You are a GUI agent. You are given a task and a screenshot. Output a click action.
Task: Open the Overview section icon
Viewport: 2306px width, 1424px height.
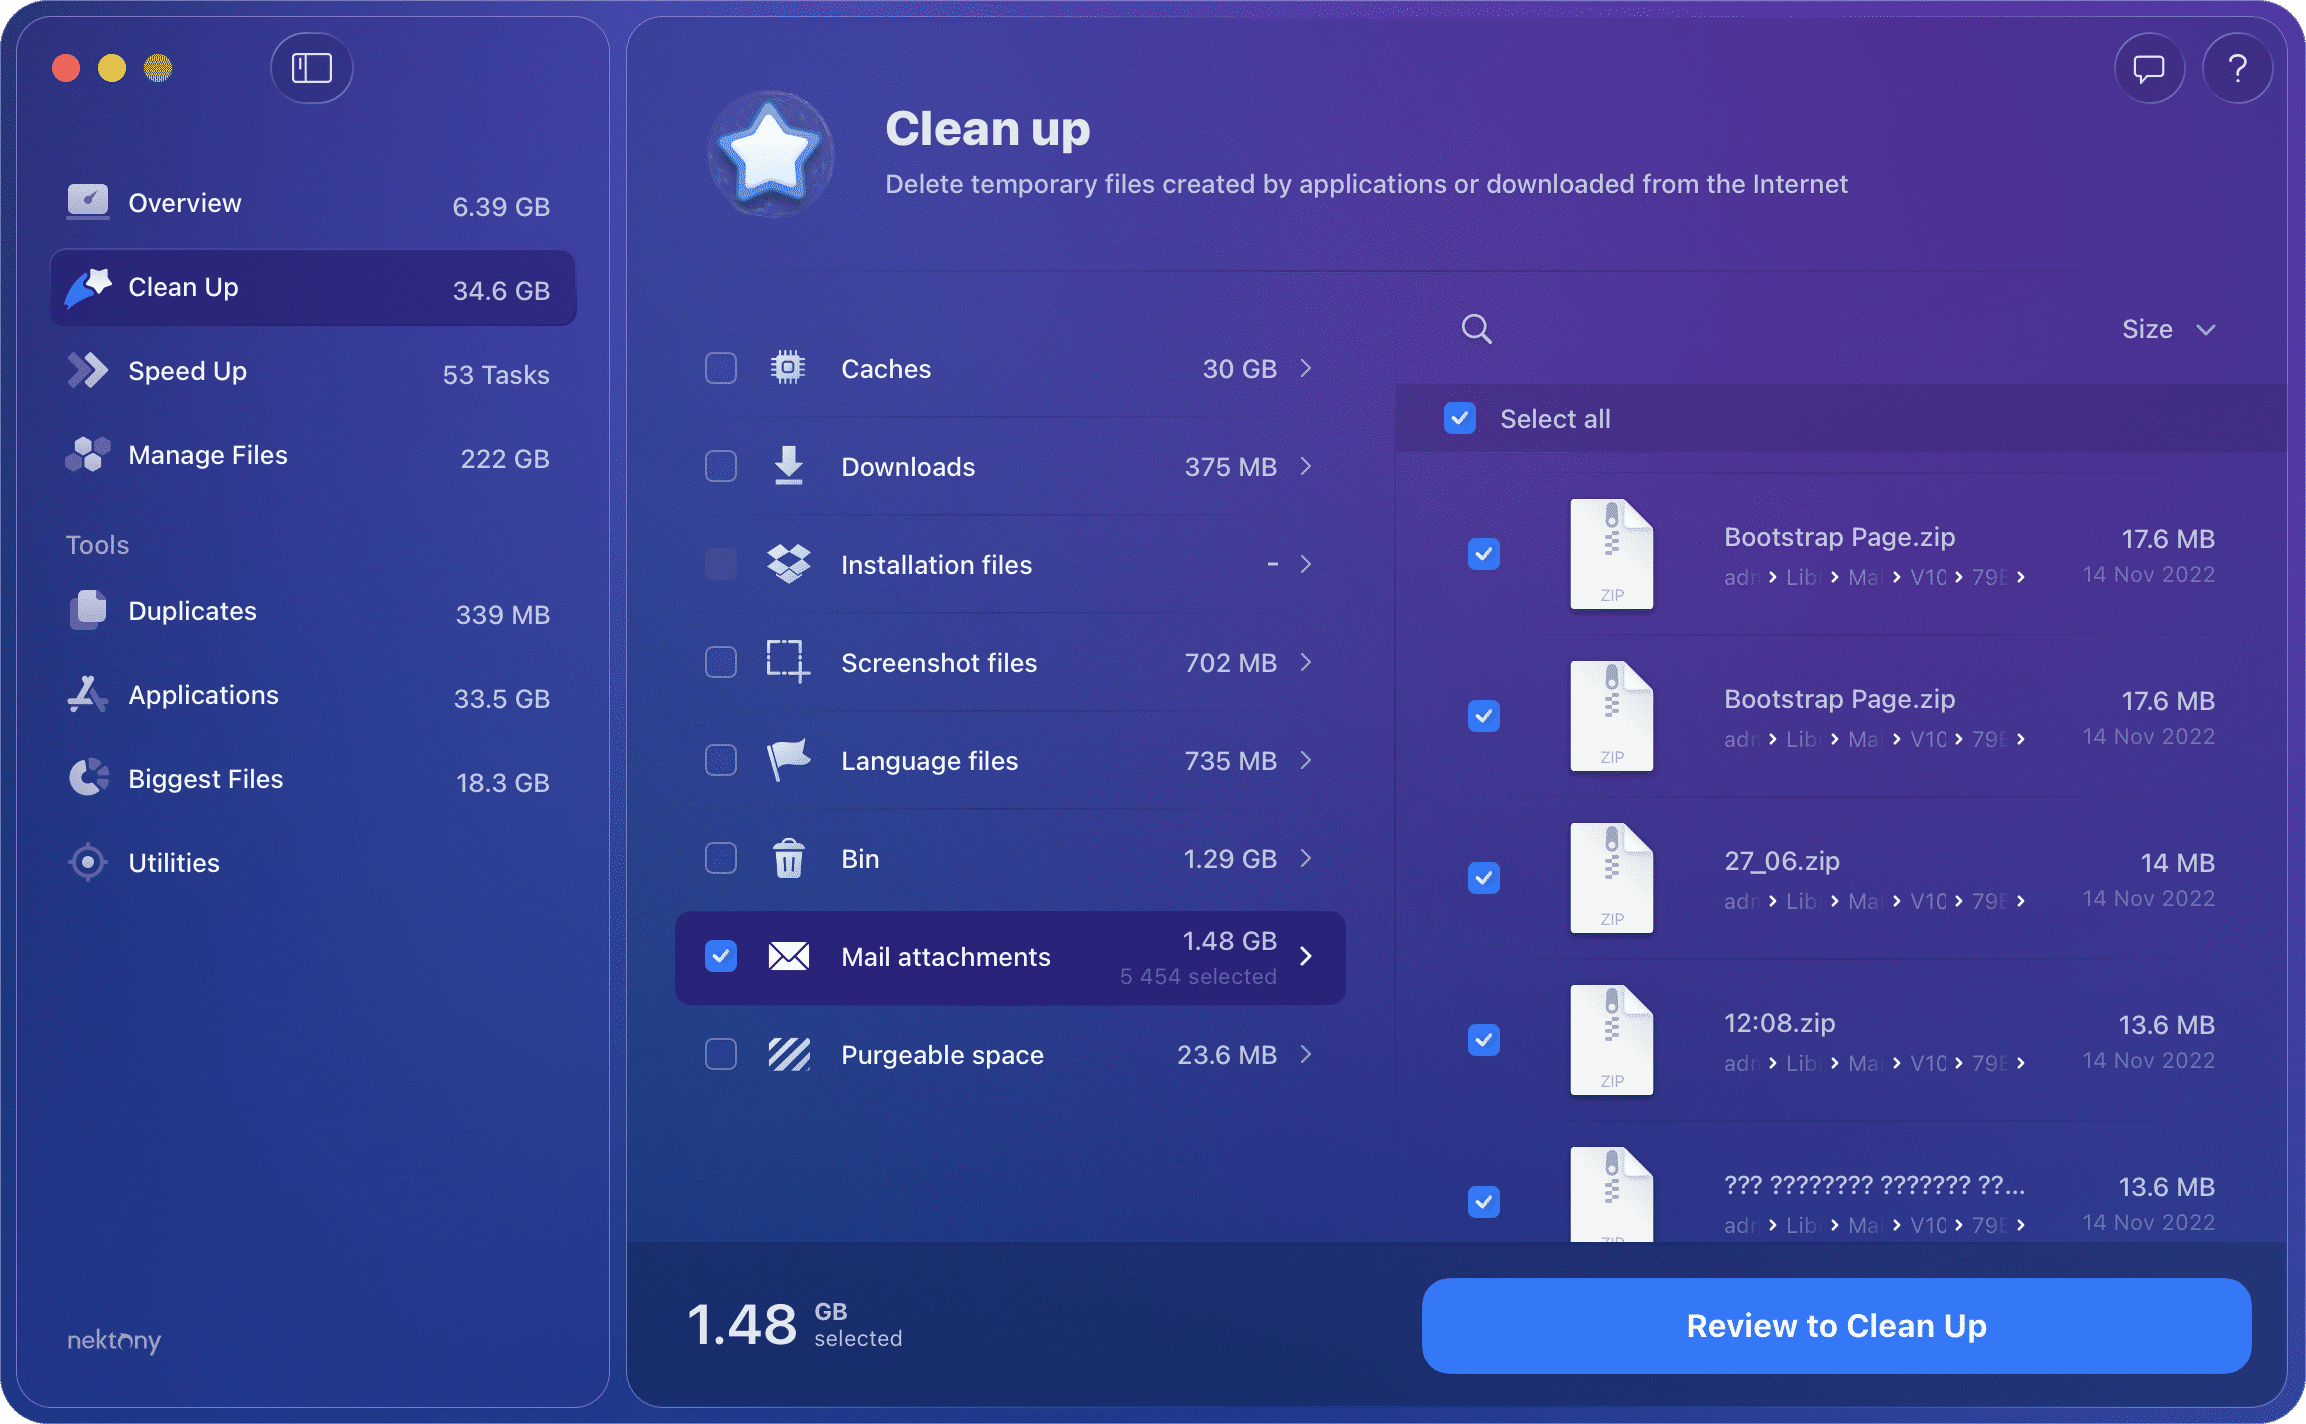[88, 201]
